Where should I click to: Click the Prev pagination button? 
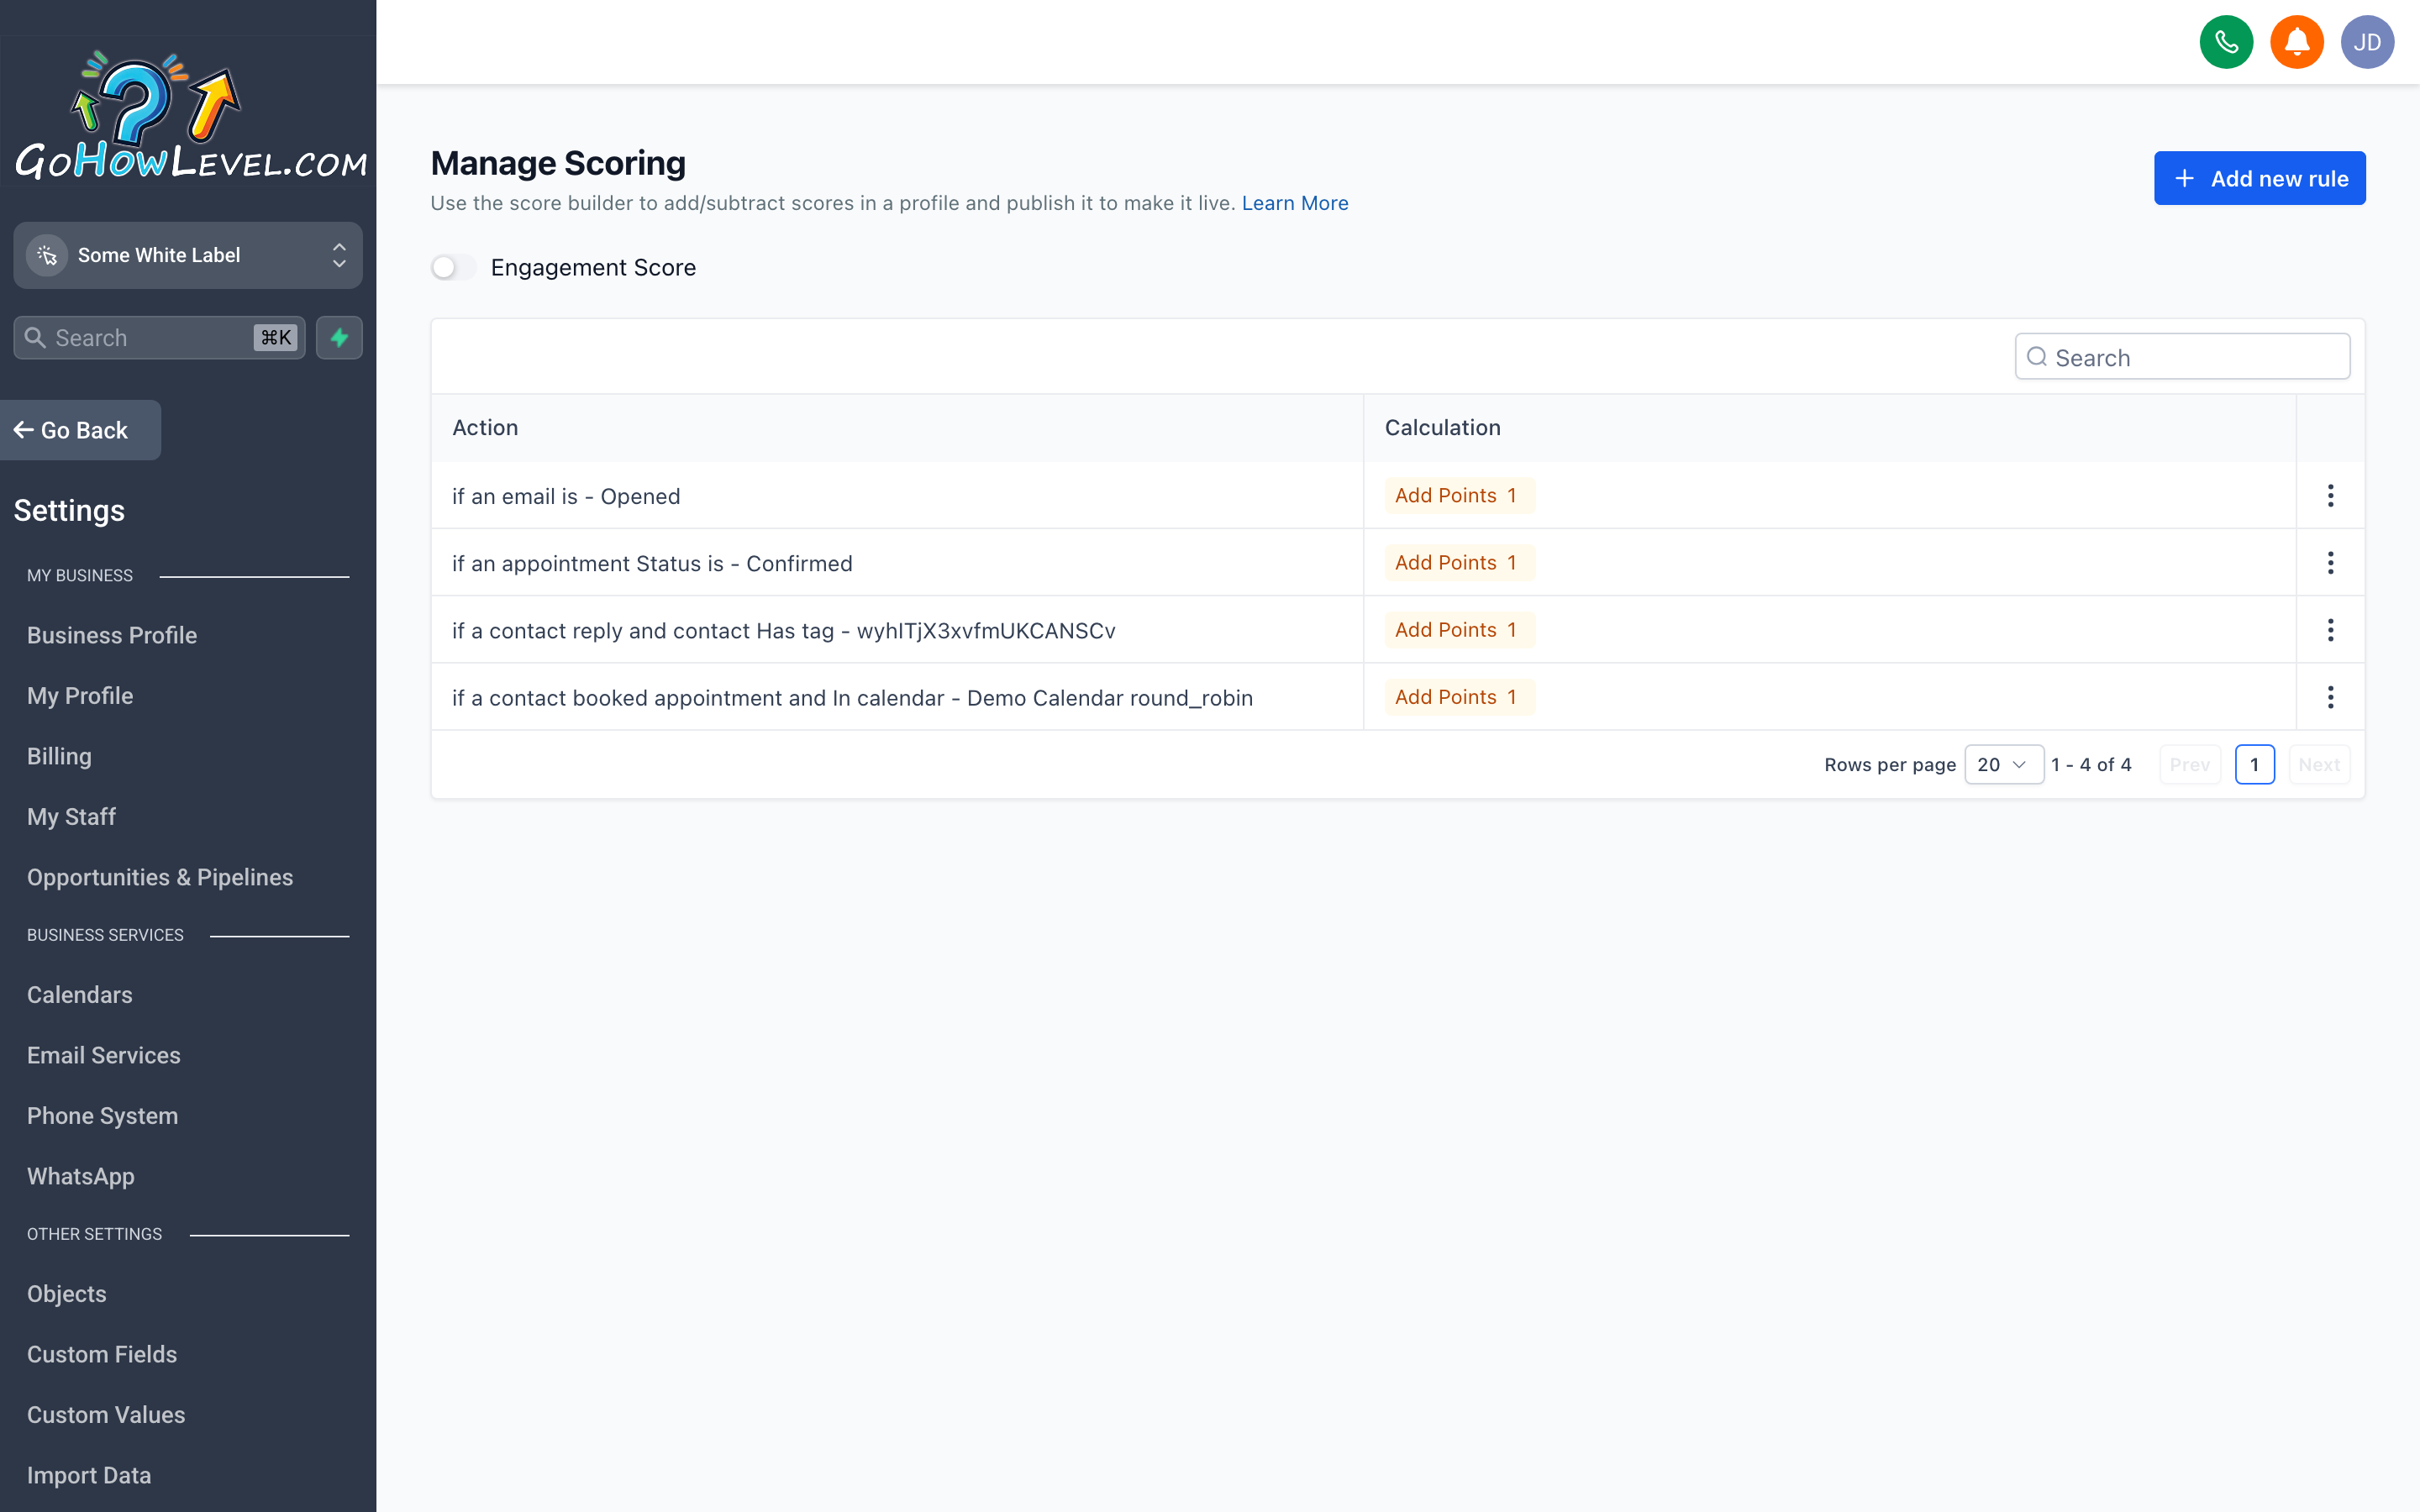coord(2189,765)
